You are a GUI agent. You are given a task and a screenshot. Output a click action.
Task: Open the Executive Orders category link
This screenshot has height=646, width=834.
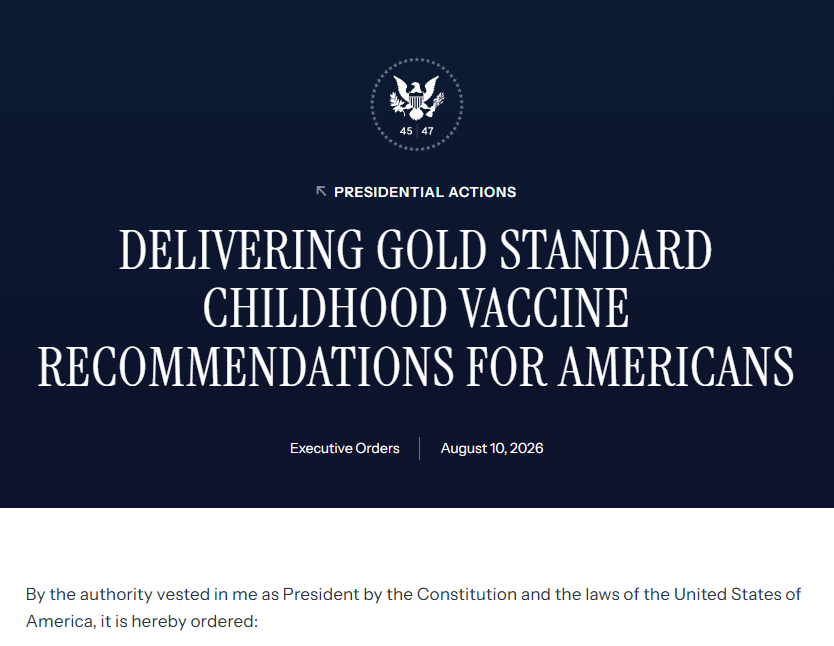(345, 448)
